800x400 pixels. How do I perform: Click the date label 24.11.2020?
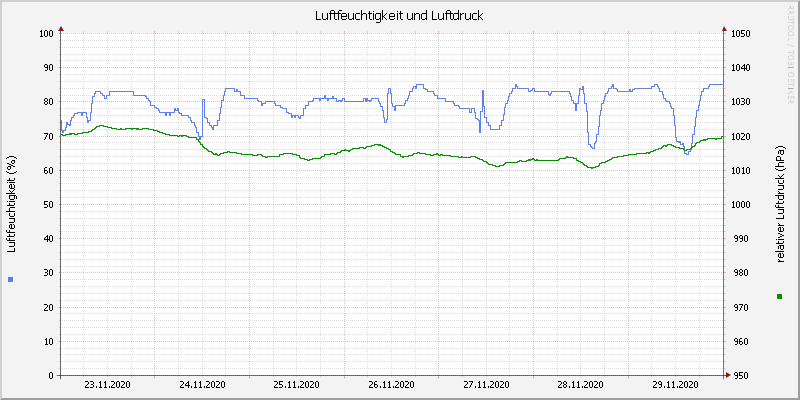pyautogui.click(x=203, y=385)
